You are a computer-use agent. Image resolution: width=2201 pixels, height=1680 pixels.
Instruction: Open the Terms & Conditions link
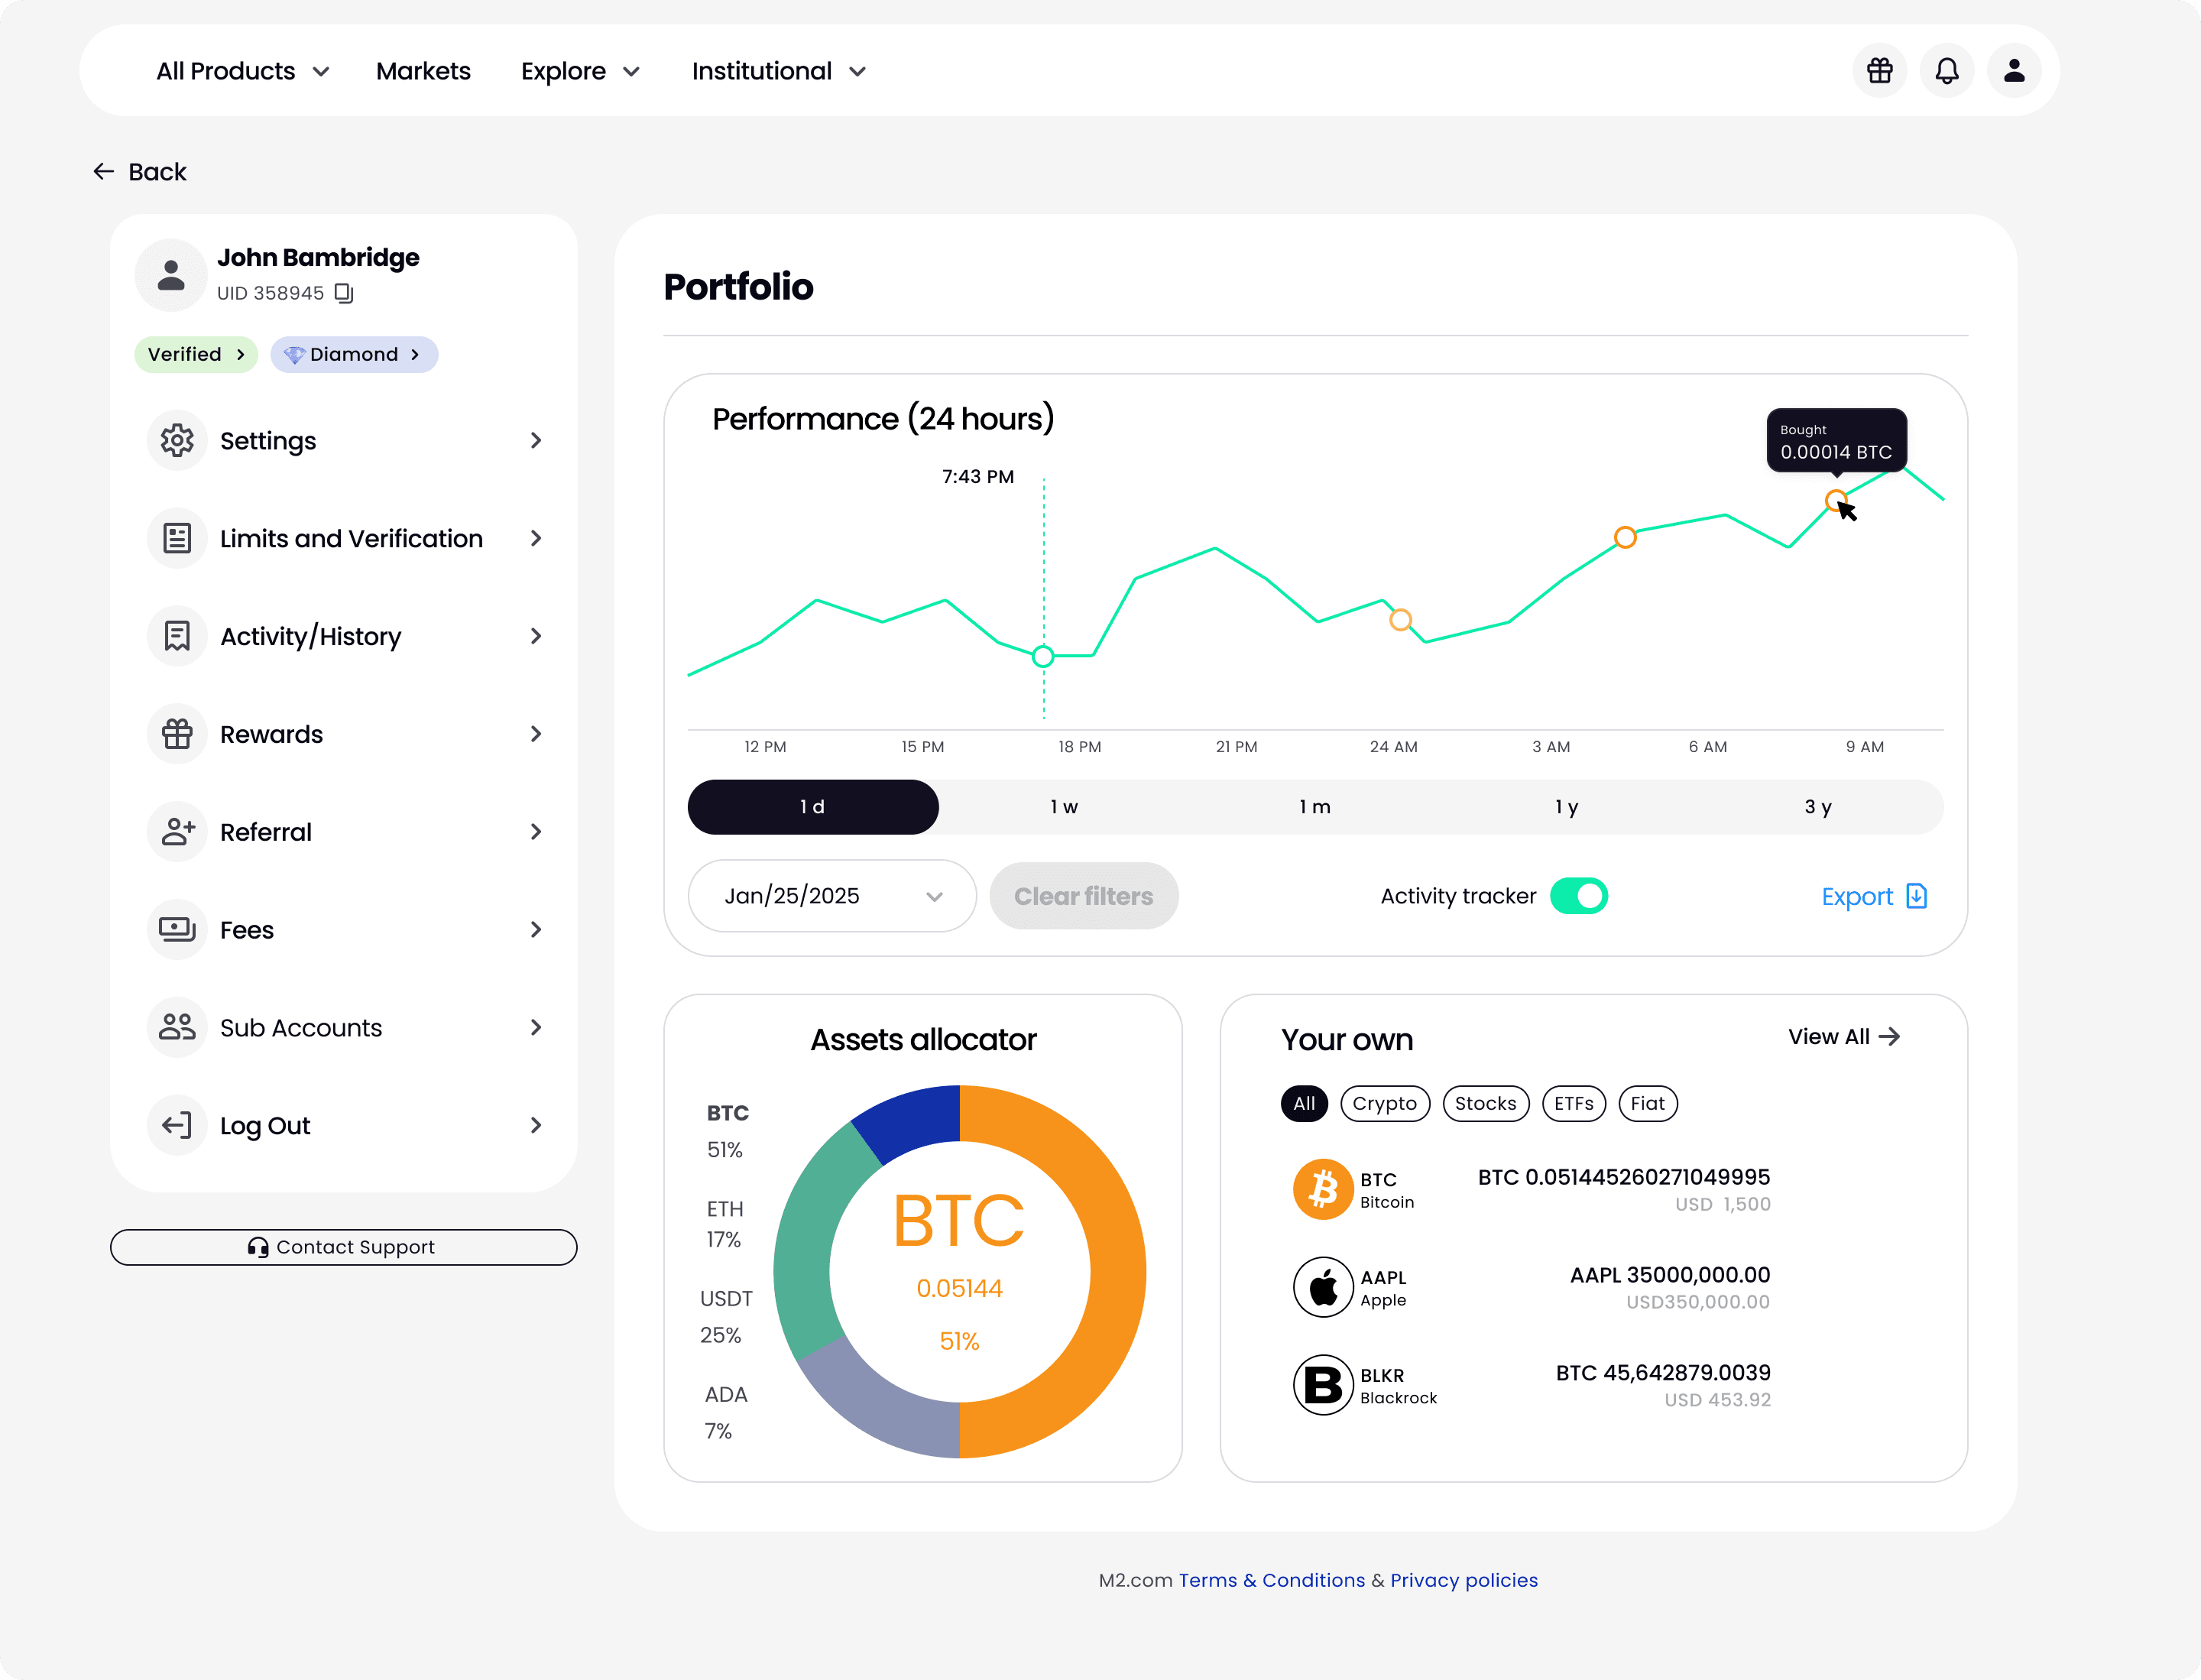(x=1271, y=1580)
